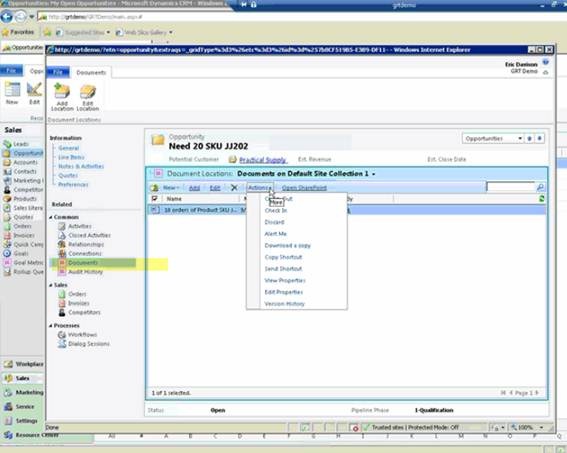This screenshot has height=453, width=567.
Task: Click the Edit Location ribbon icon
Action: tap(88, 97)
